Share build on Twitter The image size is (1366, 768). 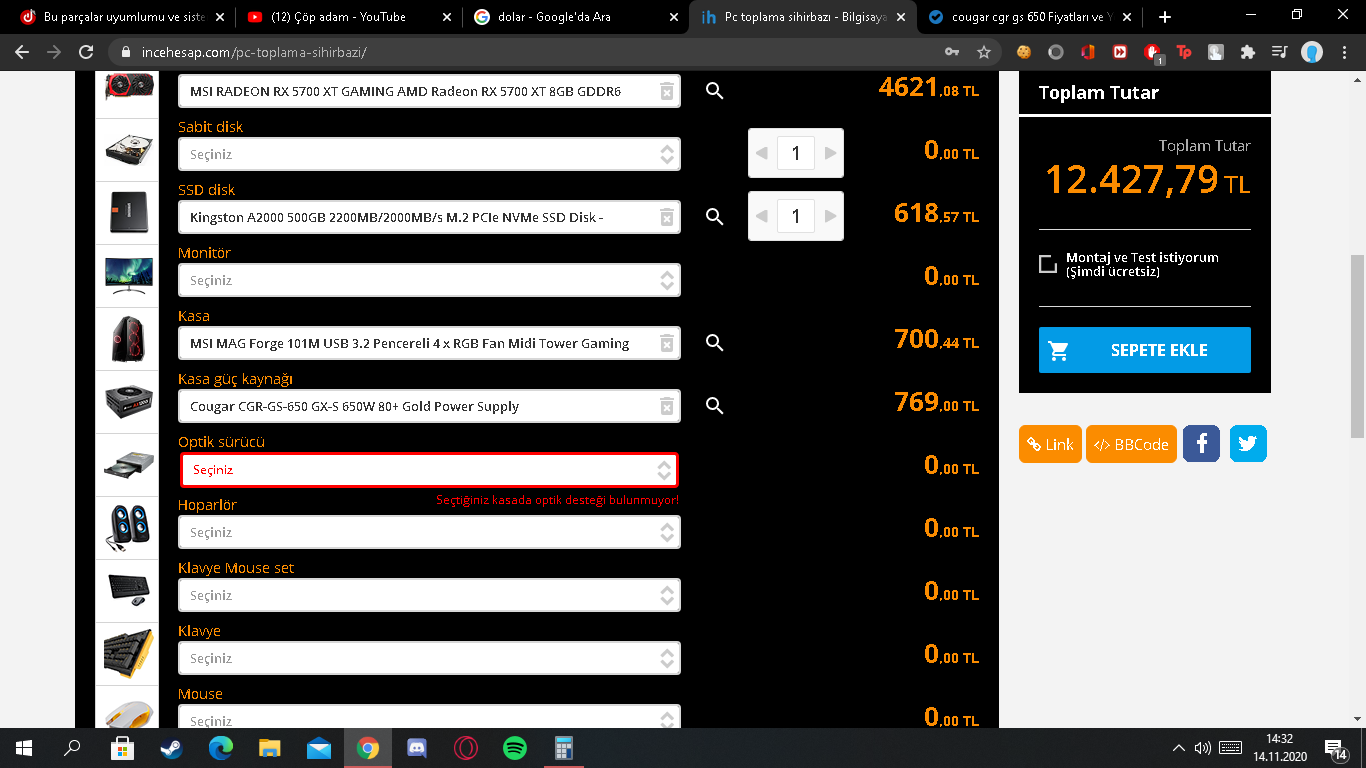coord(1248,444)
